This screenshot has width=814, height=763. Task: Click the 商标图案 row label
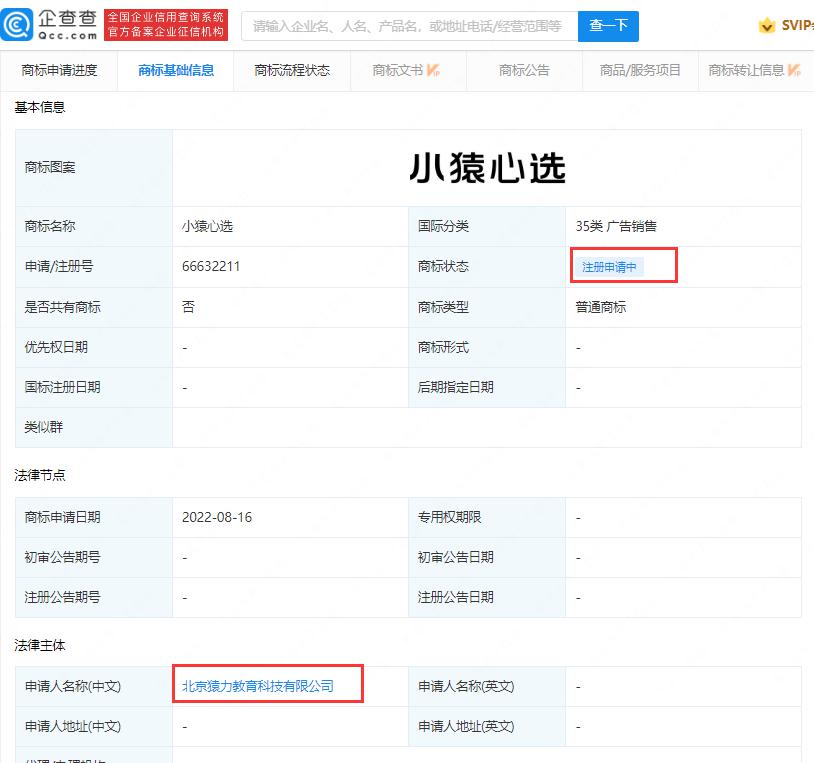(50, 167)
